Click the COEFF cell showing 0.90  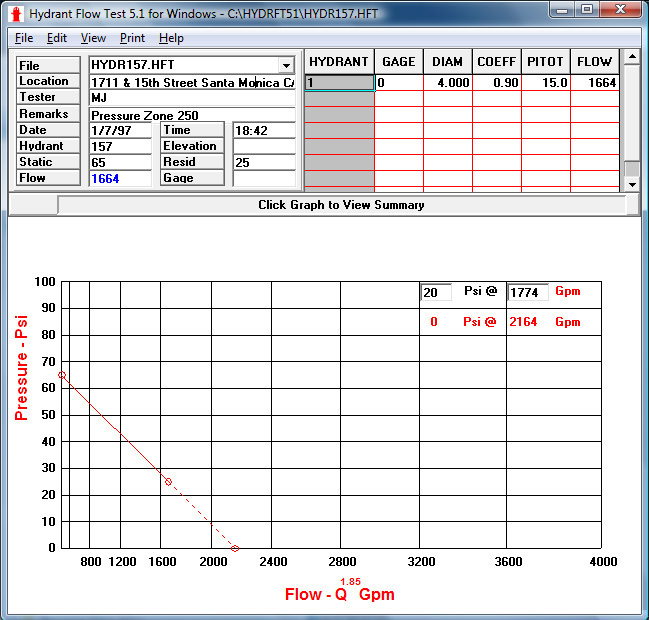click(497, 83)
